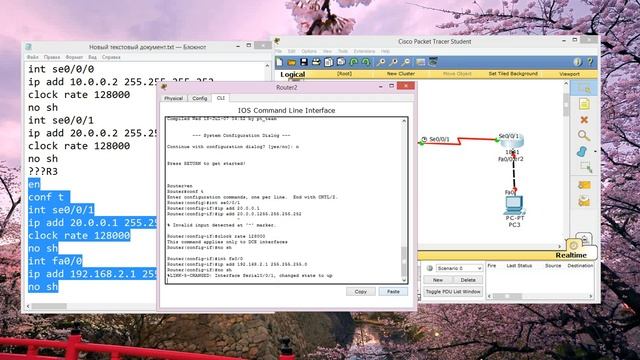Image resolution: width=640 pixels, height=360 pixels.
Task: Click the PDU list horizontal scrollbar thumb
Action: (x=507, y=296)
